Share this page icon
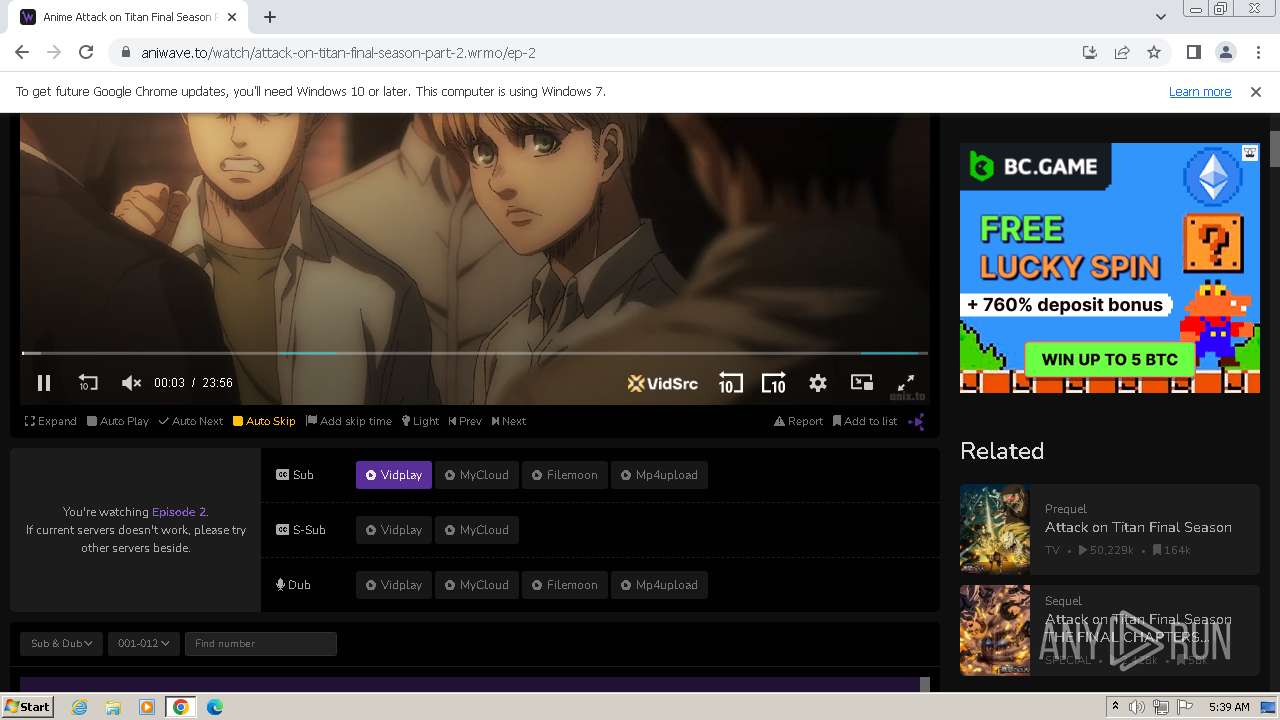The height and width of the screenshot is (720, 1280). click(1122, 52)
